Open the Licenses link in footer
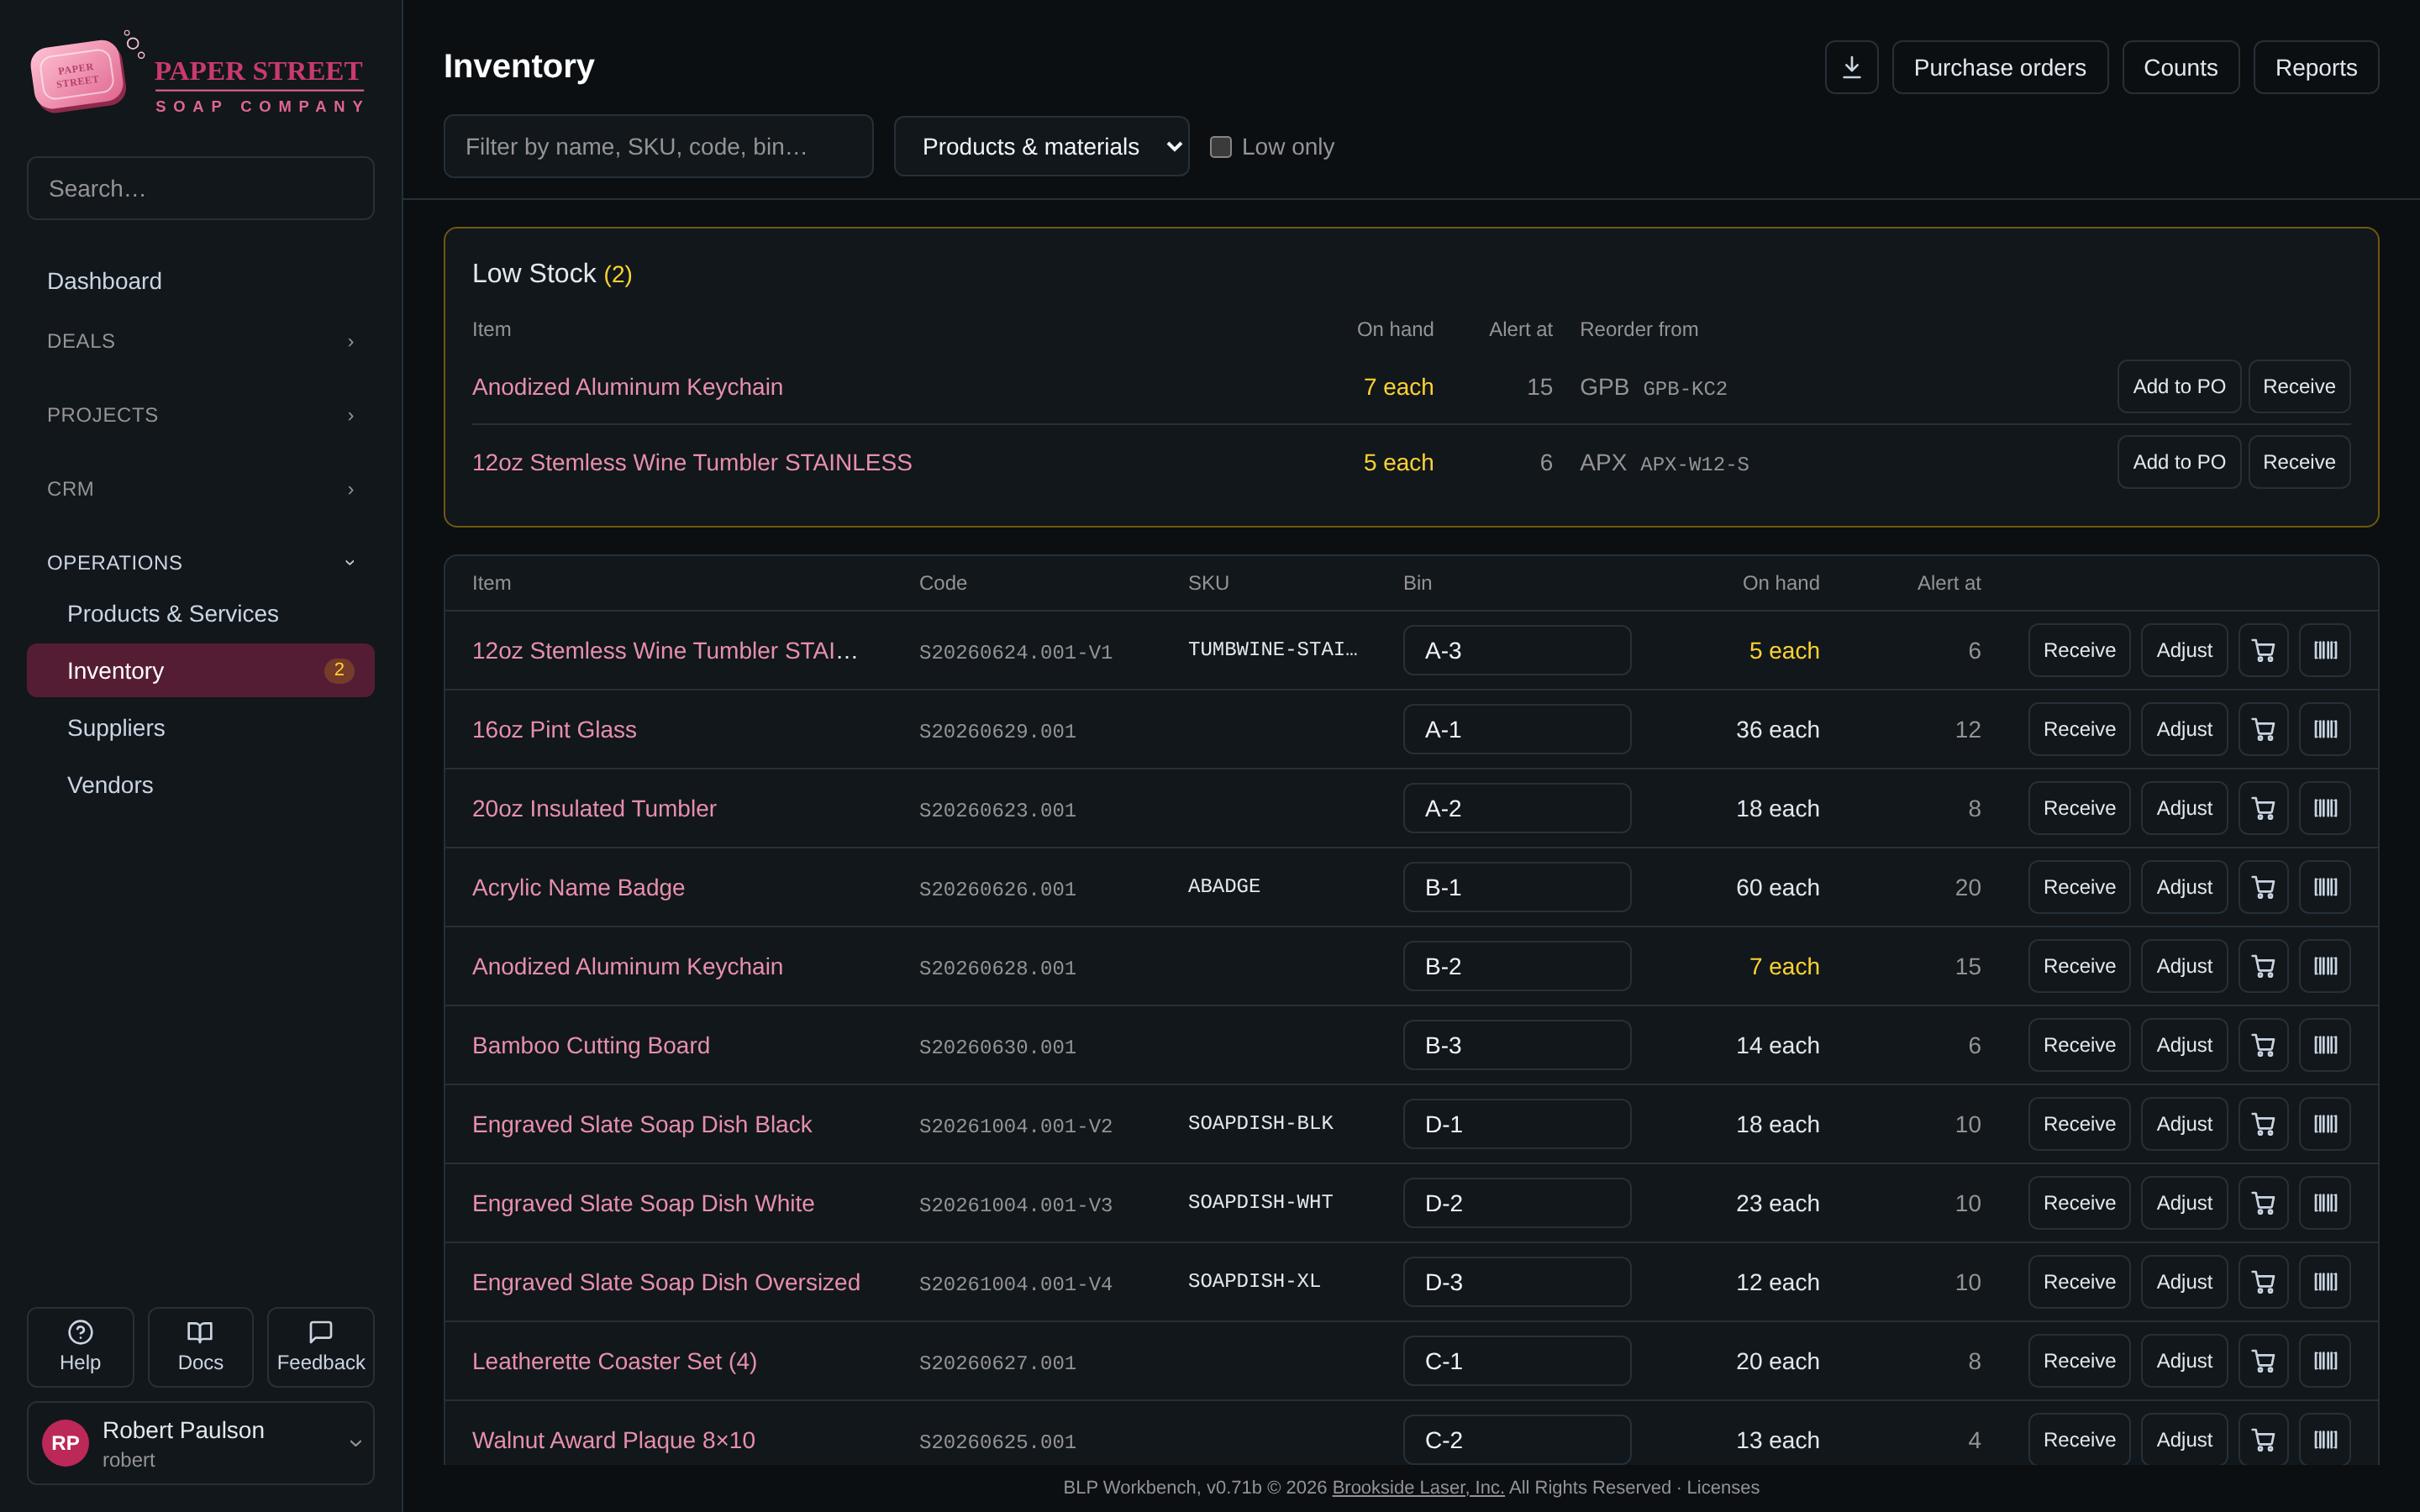The image size is (2420, 1512). (1722, 1487)
